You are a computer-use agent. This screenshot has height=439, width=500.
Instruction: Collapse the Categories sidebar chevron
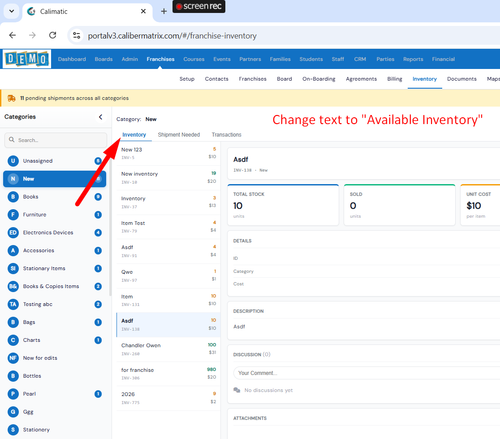pyautogui.click(x=100, y=117)
